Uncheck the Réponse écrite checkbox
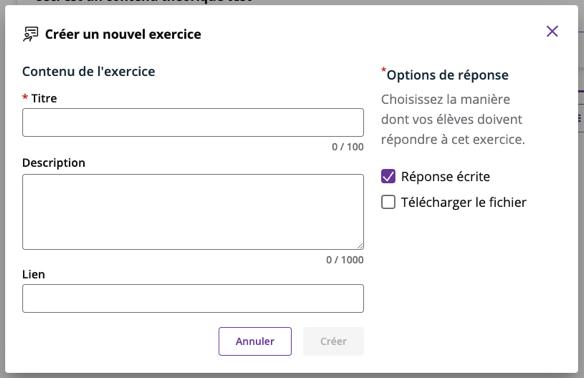The width and height of the screenshot is (584, 378). coord(388,177)
